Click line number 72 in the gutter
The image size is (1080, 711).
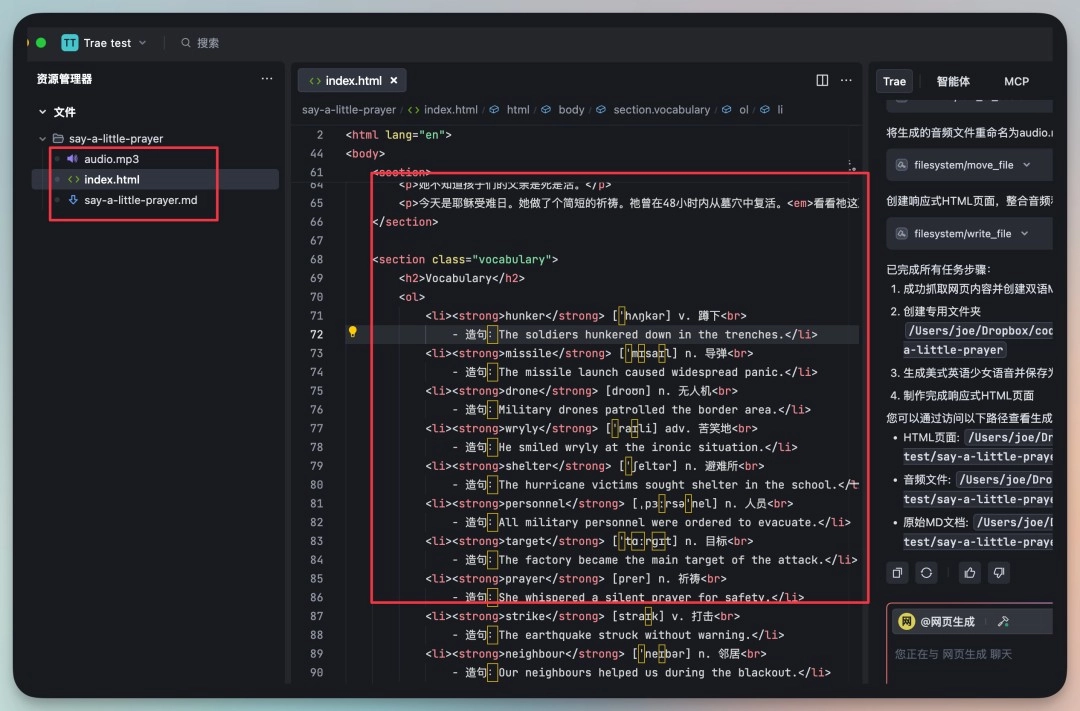[x=316, y=335]
